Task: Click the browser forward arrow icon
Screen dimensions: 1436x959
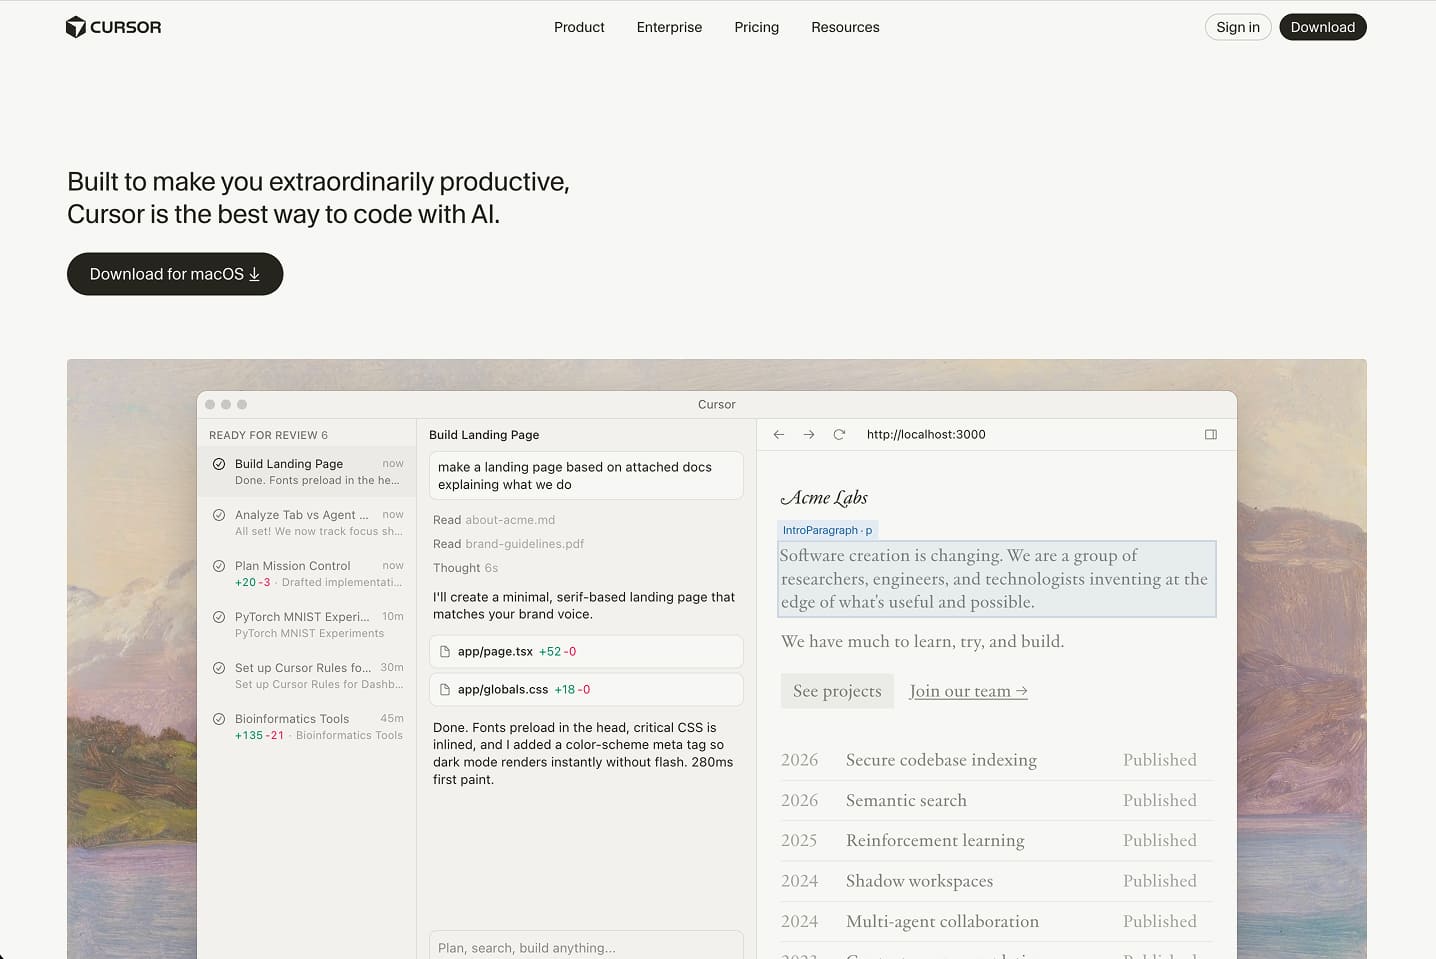Action: click(809, 435)
